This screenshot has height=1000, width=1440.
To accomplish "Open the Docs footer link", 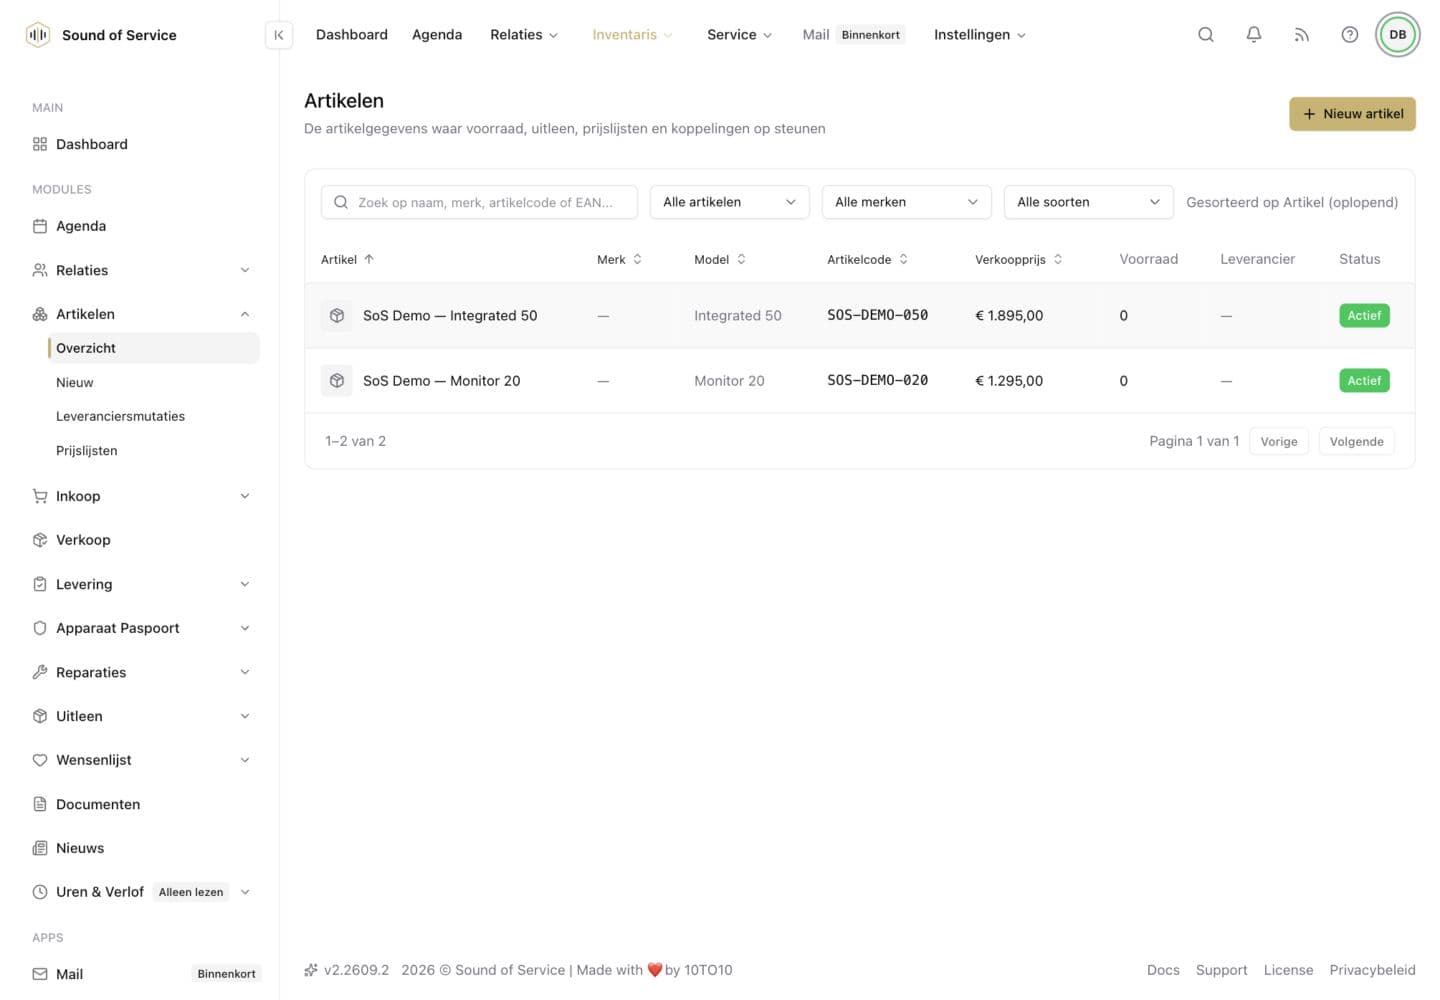I will tap(1163, 970).
